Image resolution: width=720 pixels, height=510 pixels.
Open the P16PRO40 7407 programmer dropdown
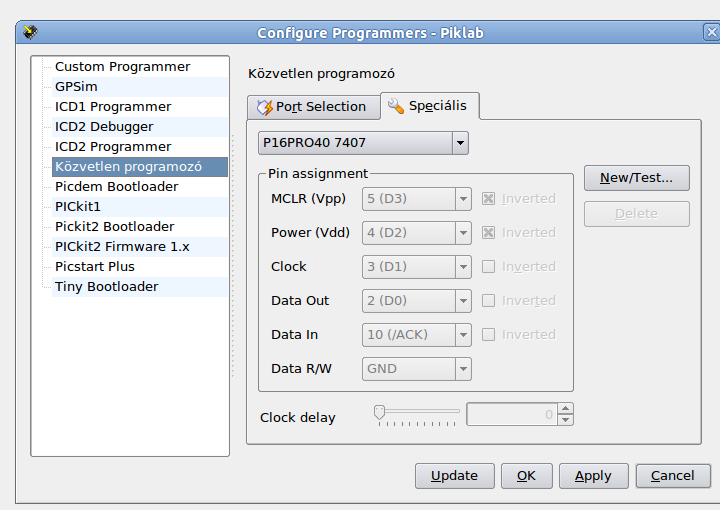pos(460,143)
